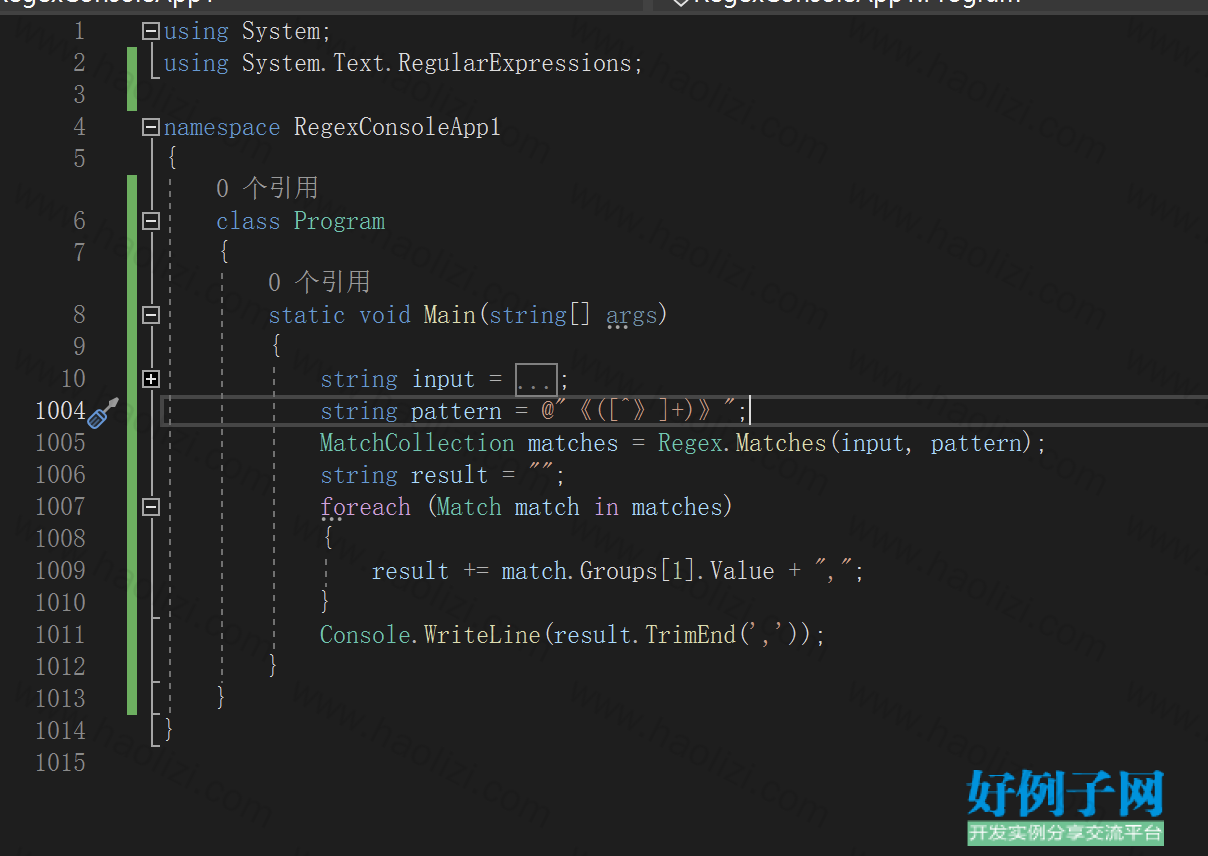The width and height of the screenshot is (1208, 856).
Task: Click the foreach keyword
Action: pos(365,507)
